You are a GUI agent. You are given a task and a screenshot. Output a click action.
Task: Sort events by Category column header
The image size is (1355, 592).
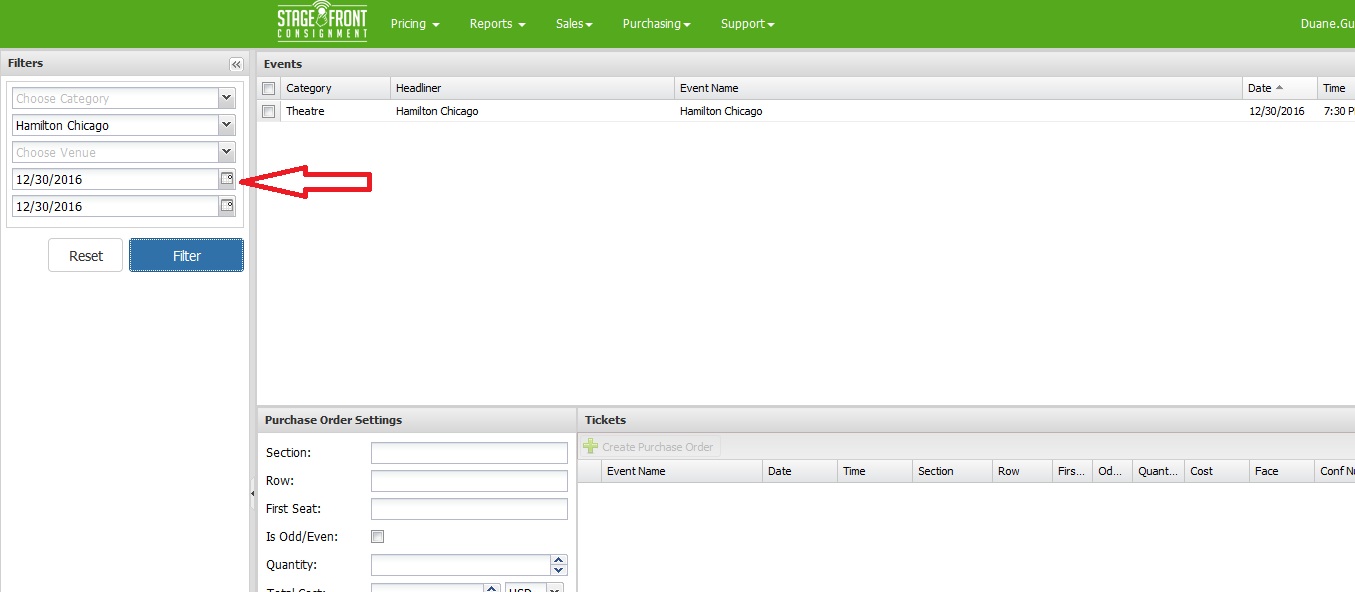335,88
